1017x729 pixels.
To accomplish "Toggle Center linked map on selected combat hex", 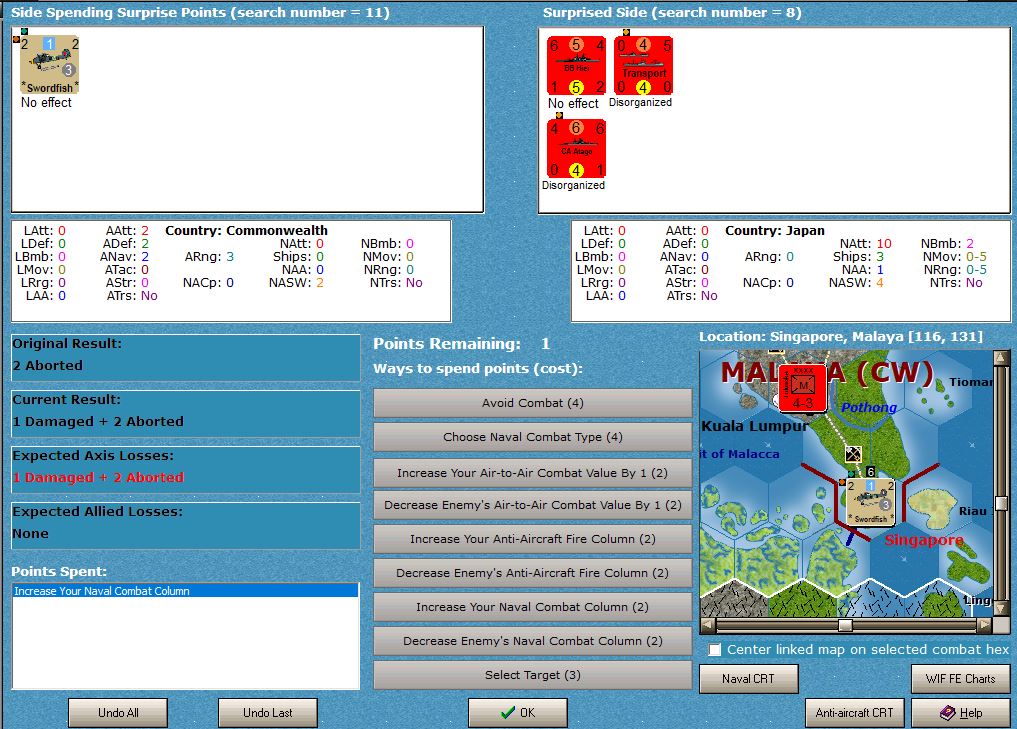I will tap(715, 650).
